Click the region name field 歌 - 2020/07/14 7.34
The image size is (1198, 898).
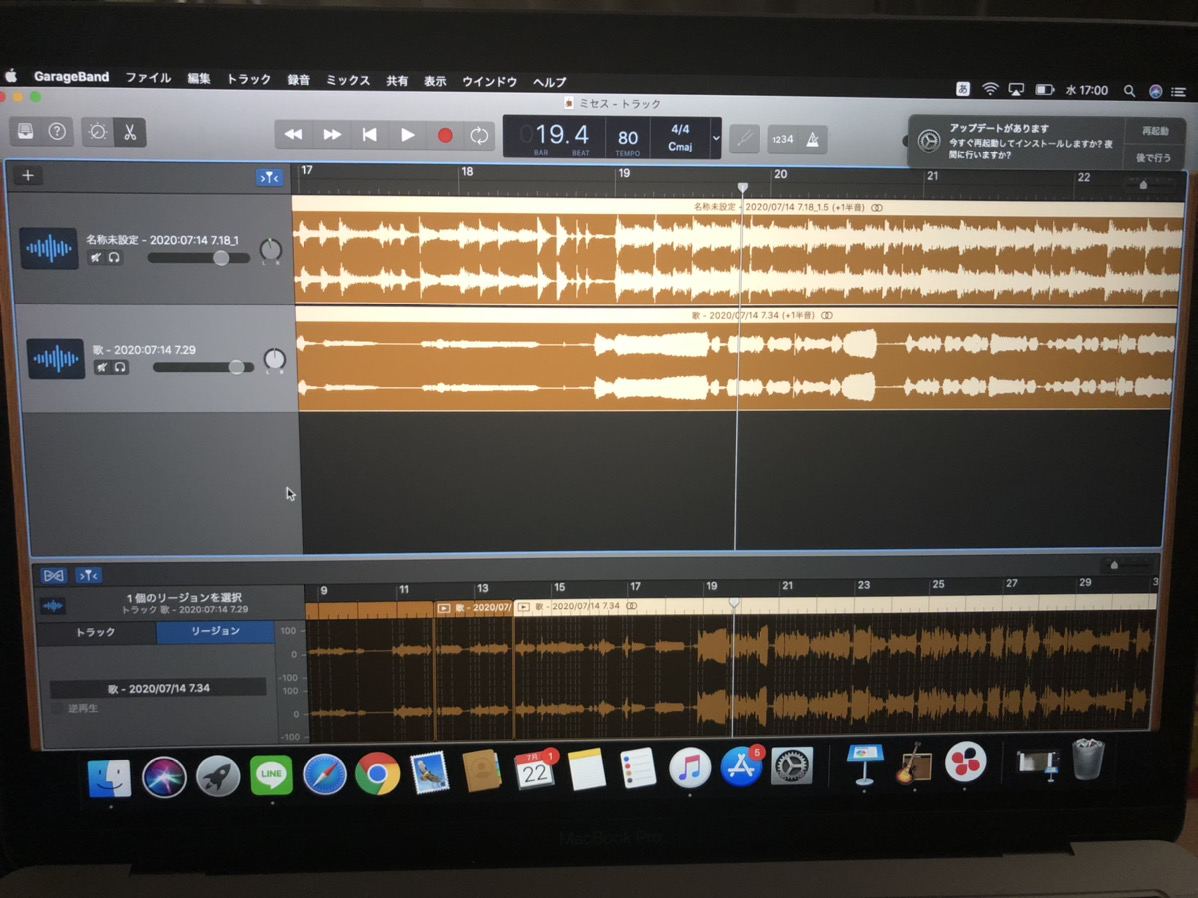click(158, 688)
